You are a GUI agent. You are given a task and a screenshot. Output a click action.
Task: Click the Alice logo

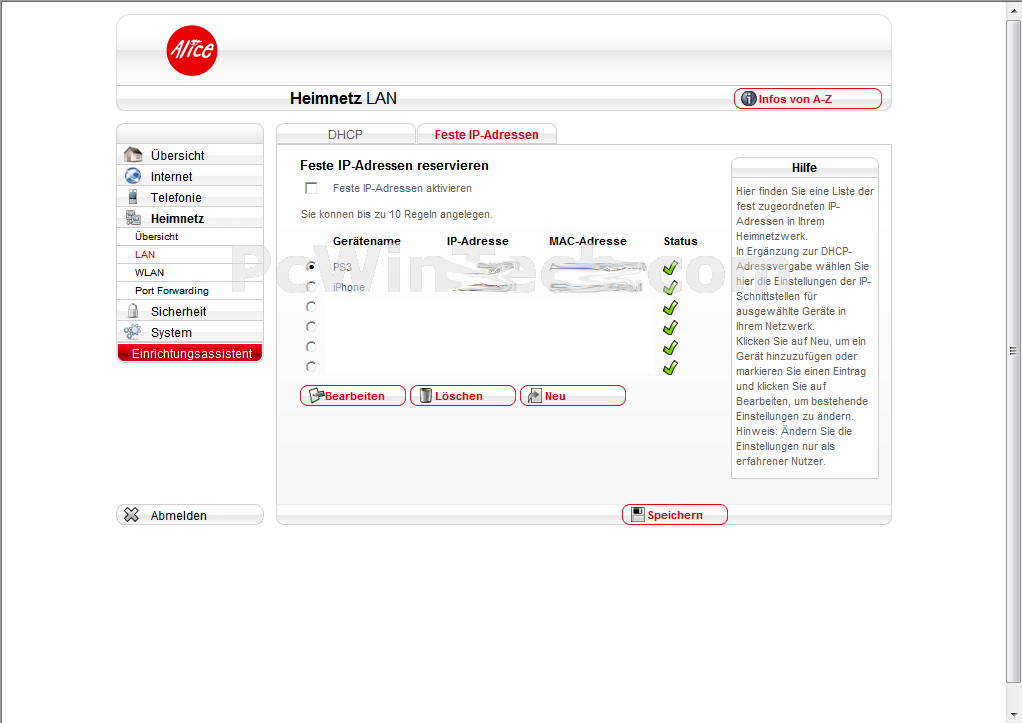192,50
